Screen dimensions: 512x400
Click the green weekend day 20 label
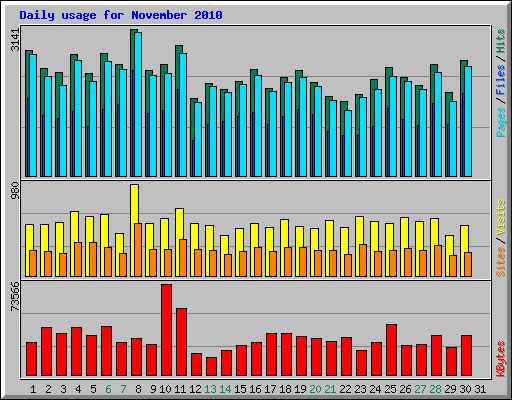[x=315, y=389]
